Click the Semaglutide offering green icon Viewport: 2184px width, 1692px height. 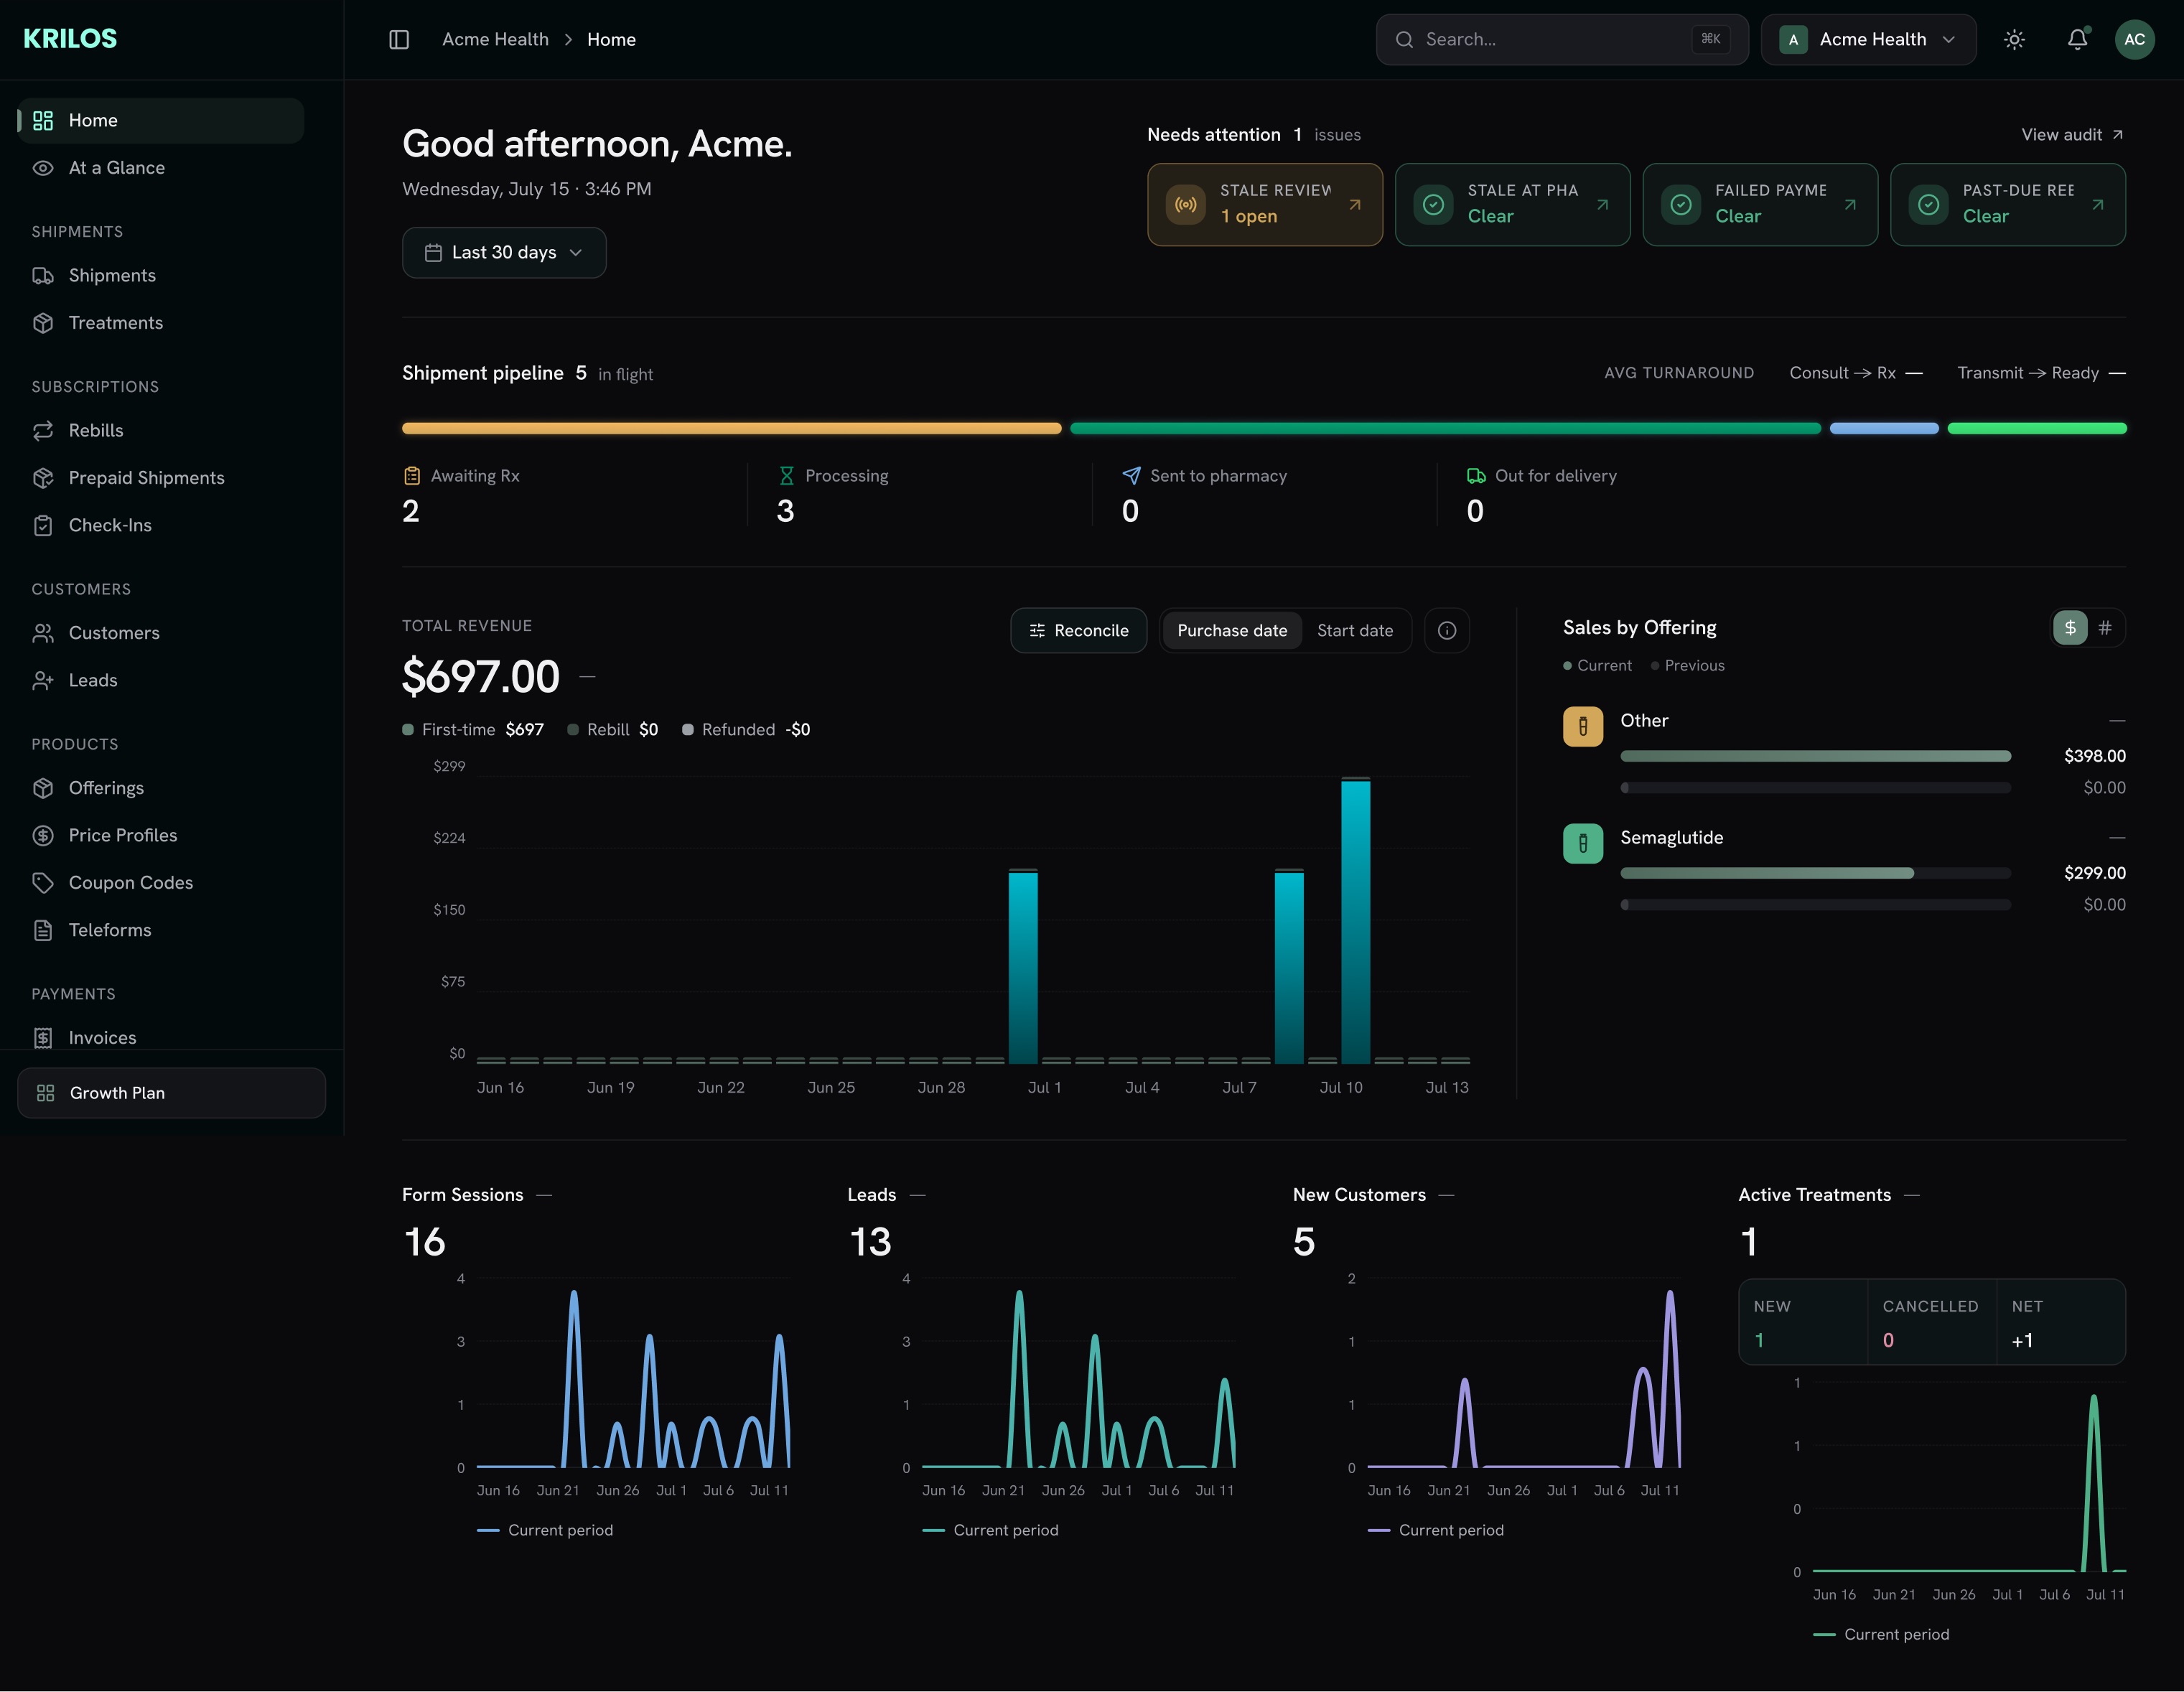coord(1583,844)
